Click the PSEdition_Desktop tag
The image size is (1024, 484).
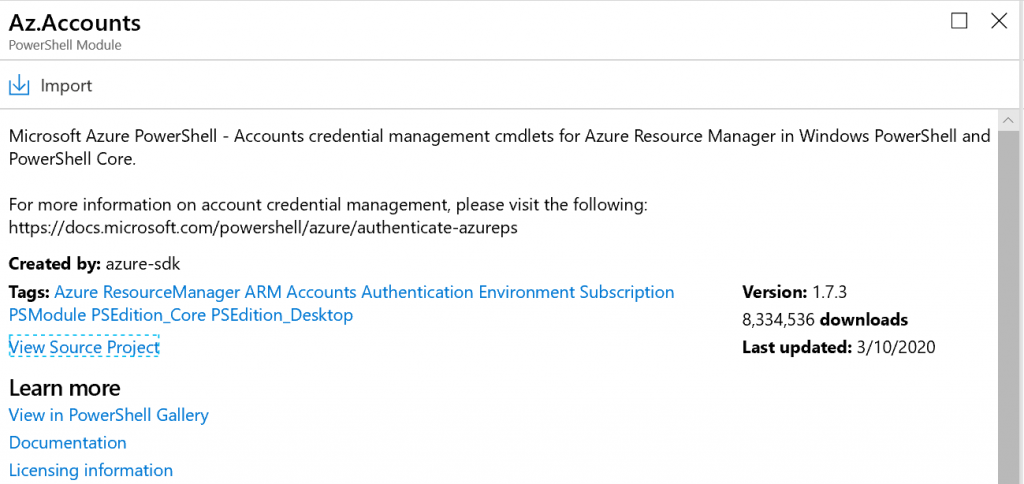pyautogui.click(x=282, y=315)
